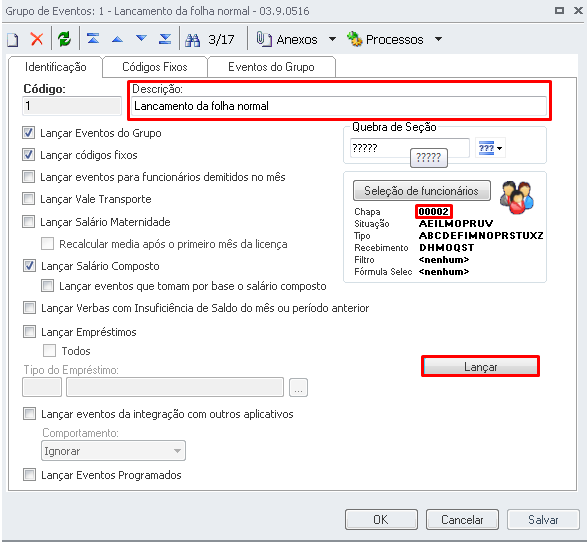Screen dimensions: 587x542
Task: Uncheck Lançar códigos fixos
Action: [x=28, y=155]
